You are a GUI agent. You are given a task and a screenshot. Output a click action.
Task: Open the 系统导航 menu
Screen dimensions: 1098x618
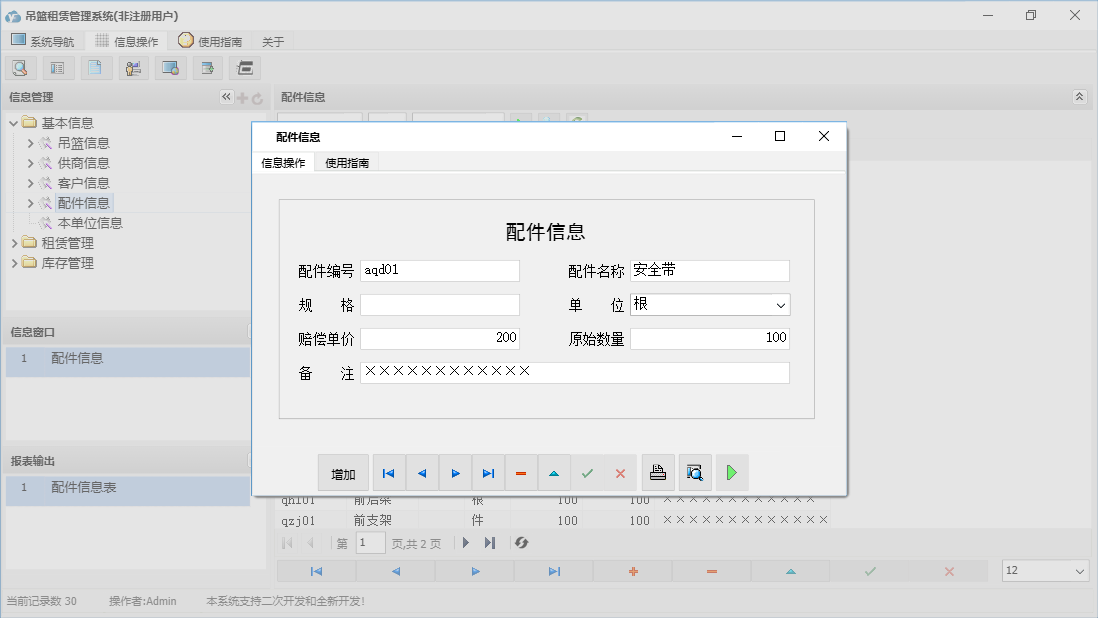coord(43,41)
